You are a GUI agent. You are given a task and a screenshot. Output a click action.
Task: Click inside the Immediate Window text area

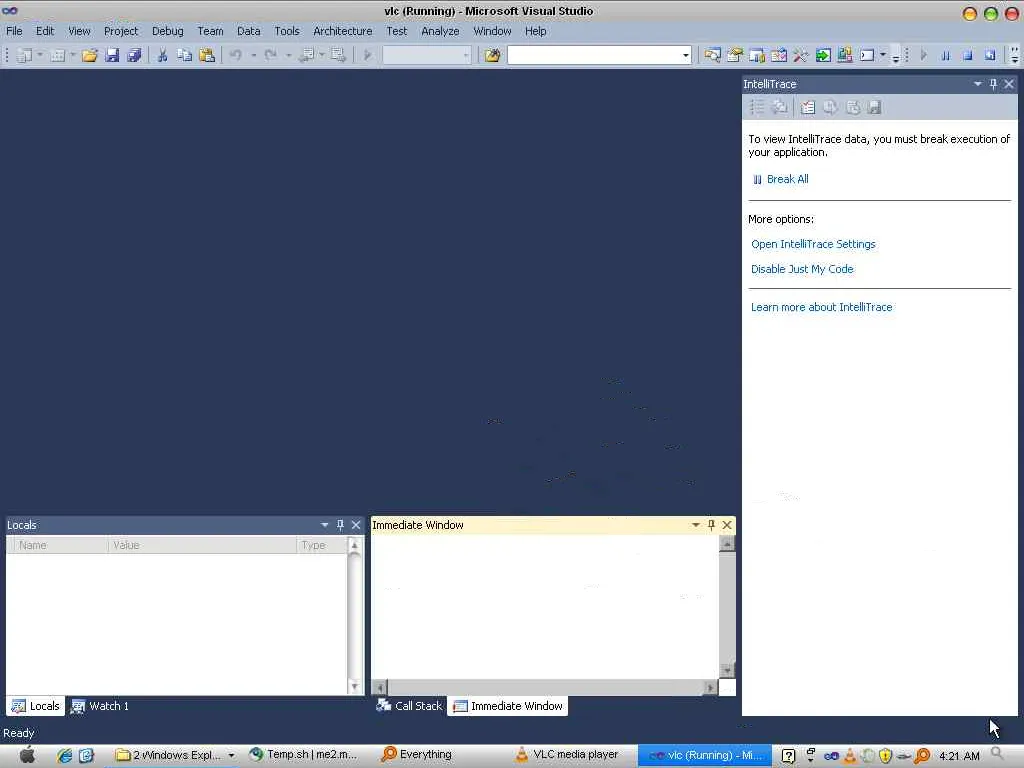pos(545,607)
